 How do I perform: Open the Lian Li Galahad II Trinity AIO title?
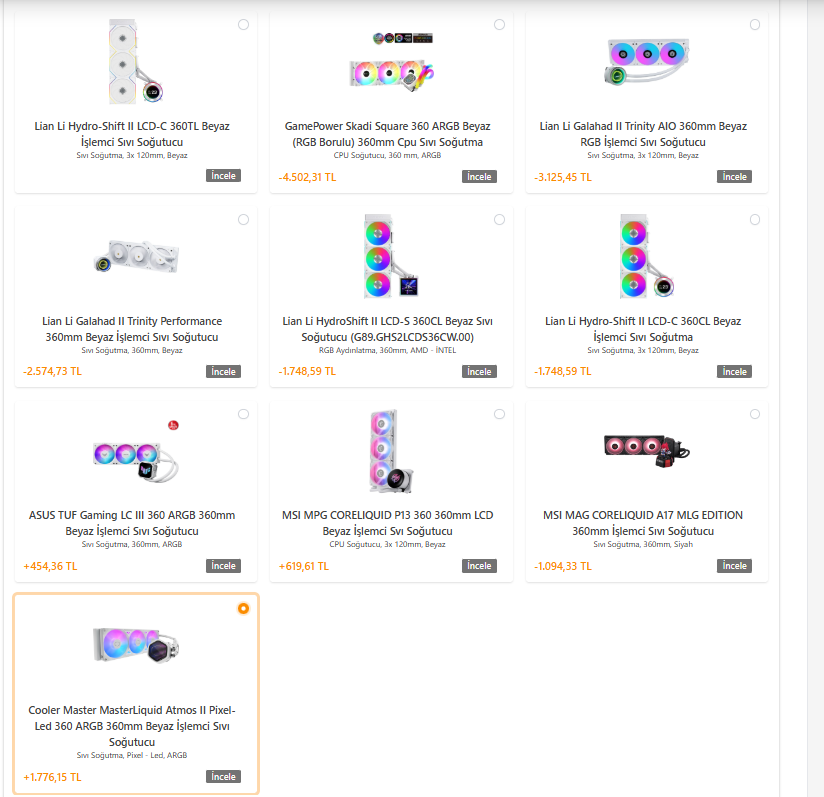(x=643, y=134)
